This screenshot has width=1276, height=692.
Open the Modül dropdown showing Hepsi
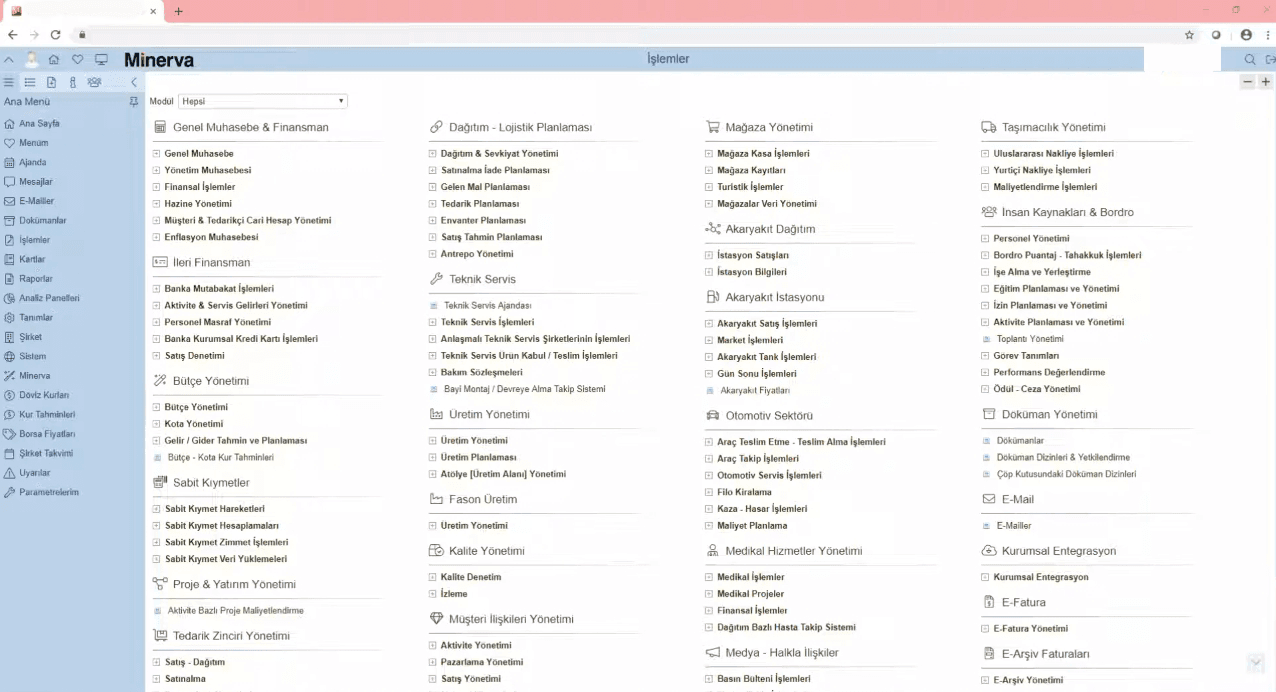coord(263,101)
